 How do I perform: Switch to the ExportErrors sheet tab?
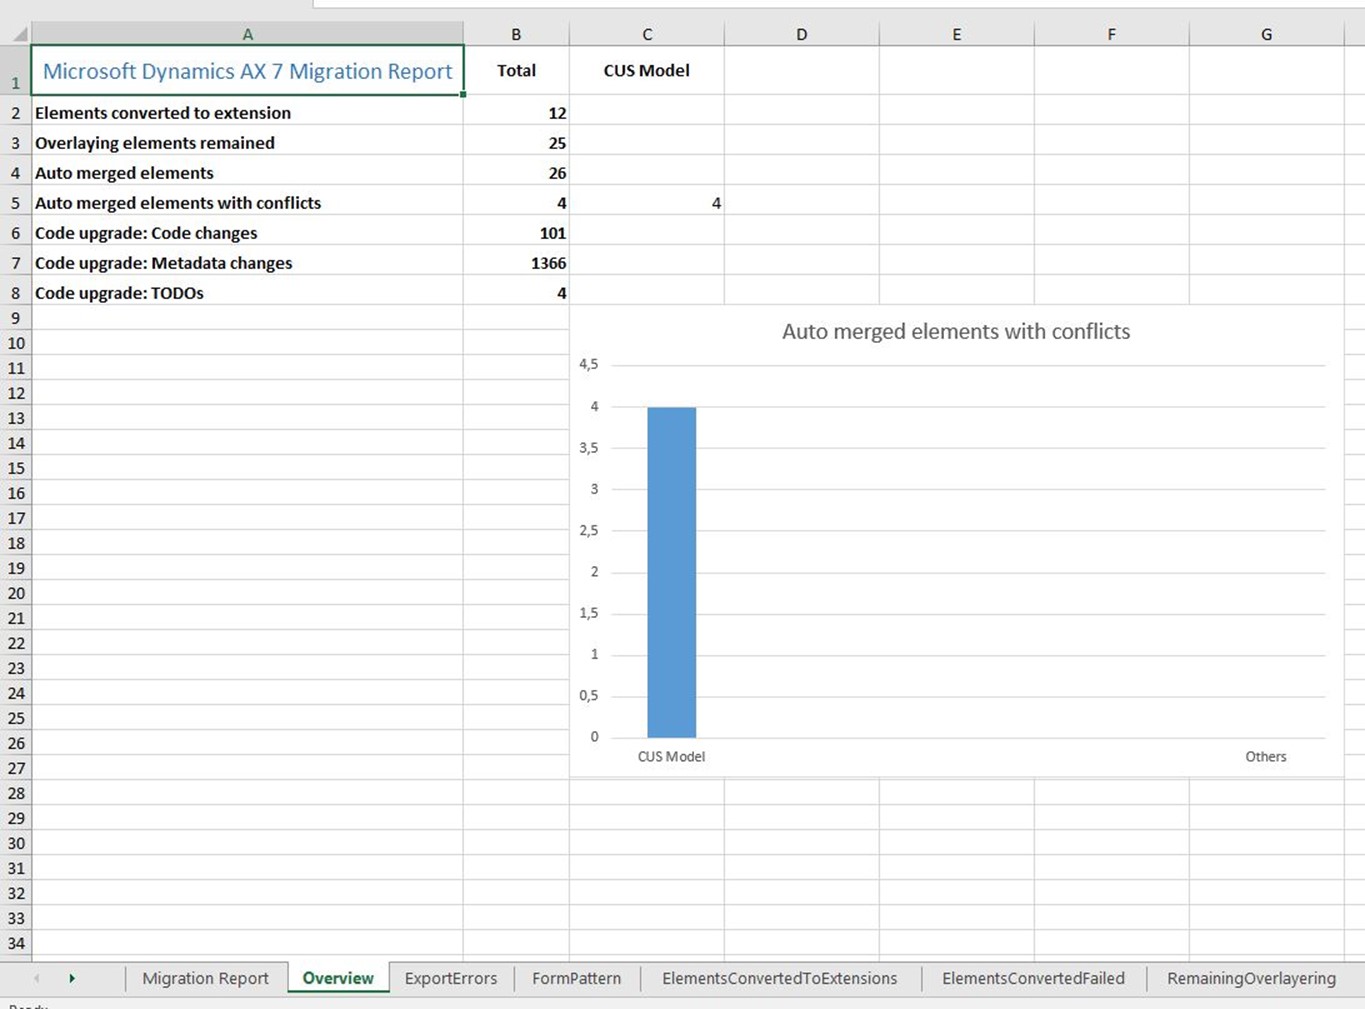tap(451, 978)
